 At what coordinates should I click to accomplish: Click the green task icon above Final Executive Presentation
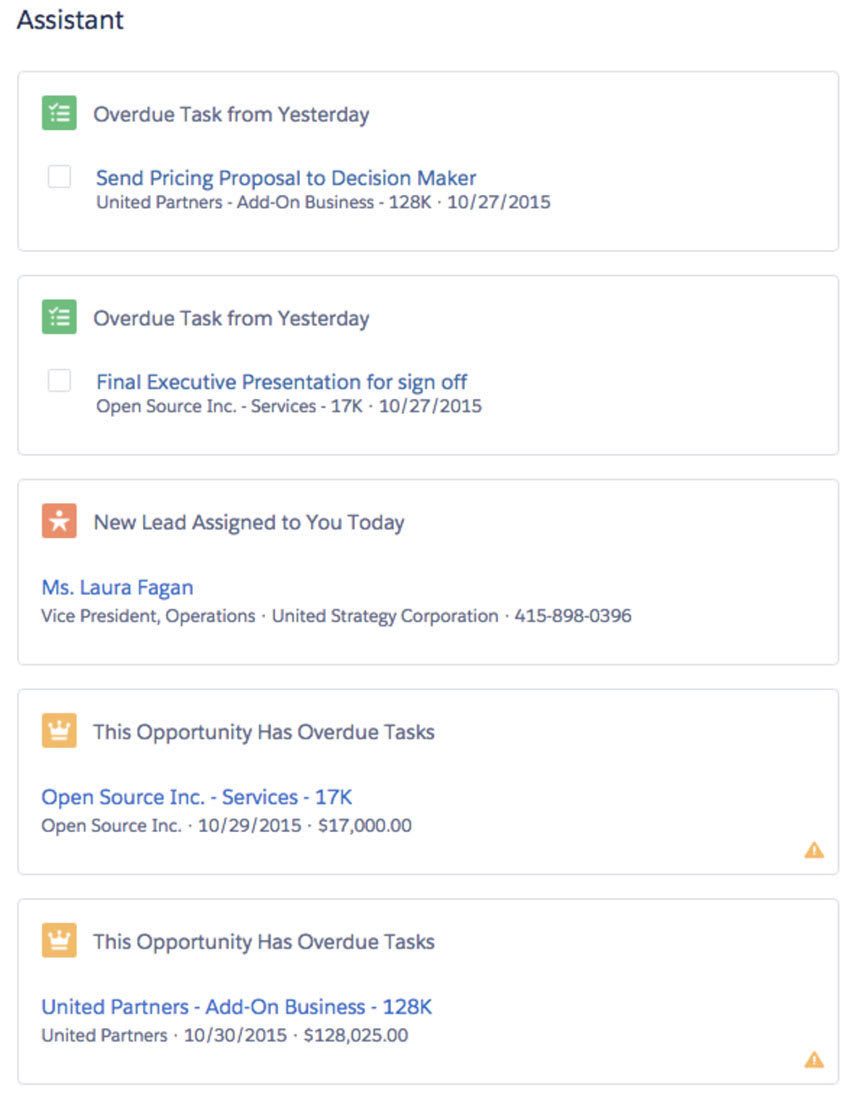(59, 318)
